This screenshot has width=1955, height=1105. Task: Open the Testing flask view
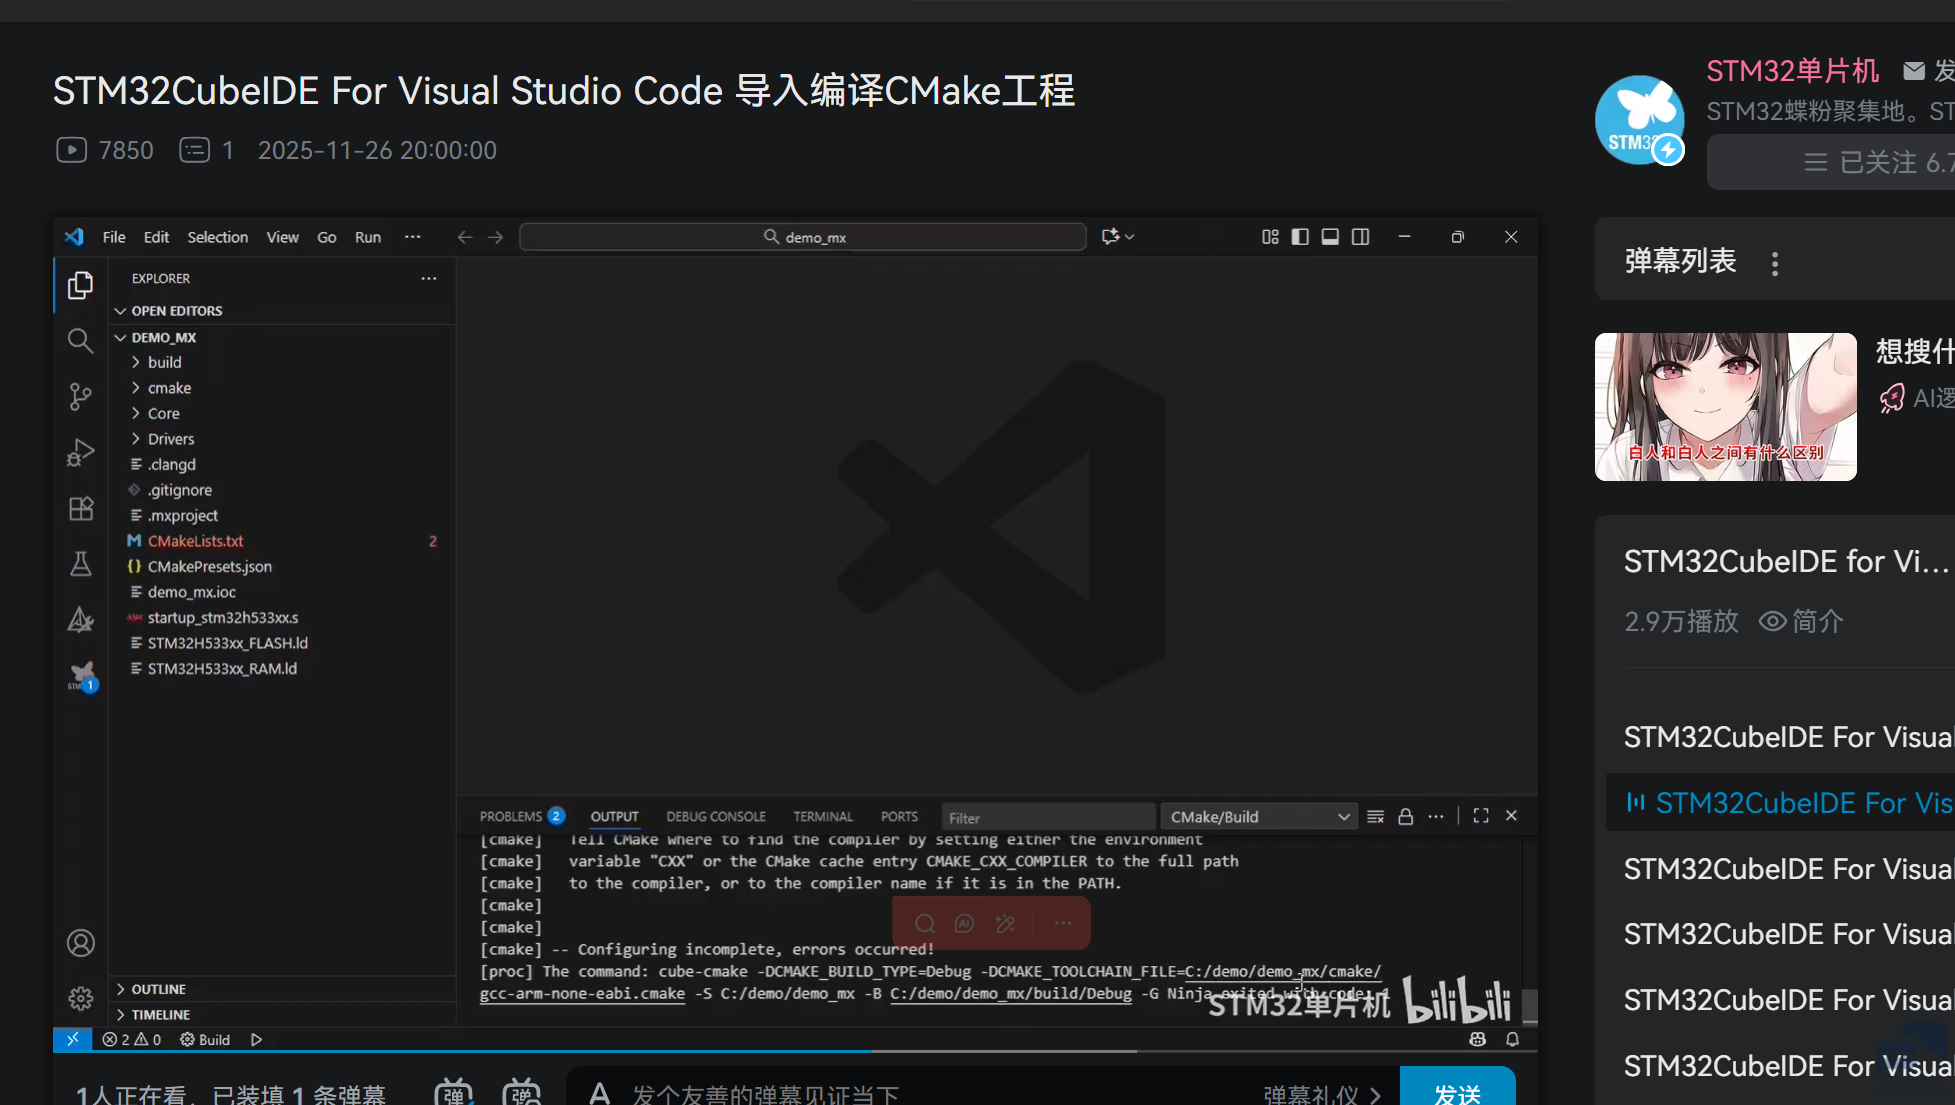click(81, 564)
